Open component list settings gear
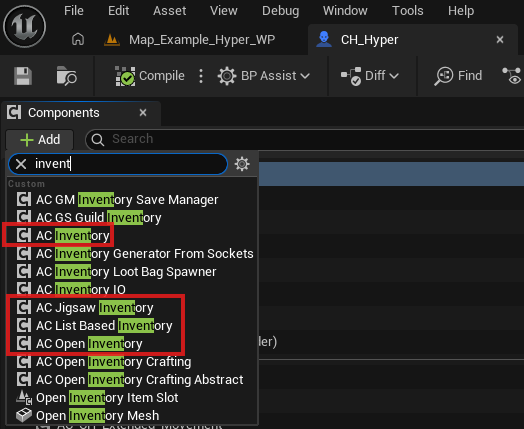Viewport: 524px width, 429px height. [x=242, y=164]
